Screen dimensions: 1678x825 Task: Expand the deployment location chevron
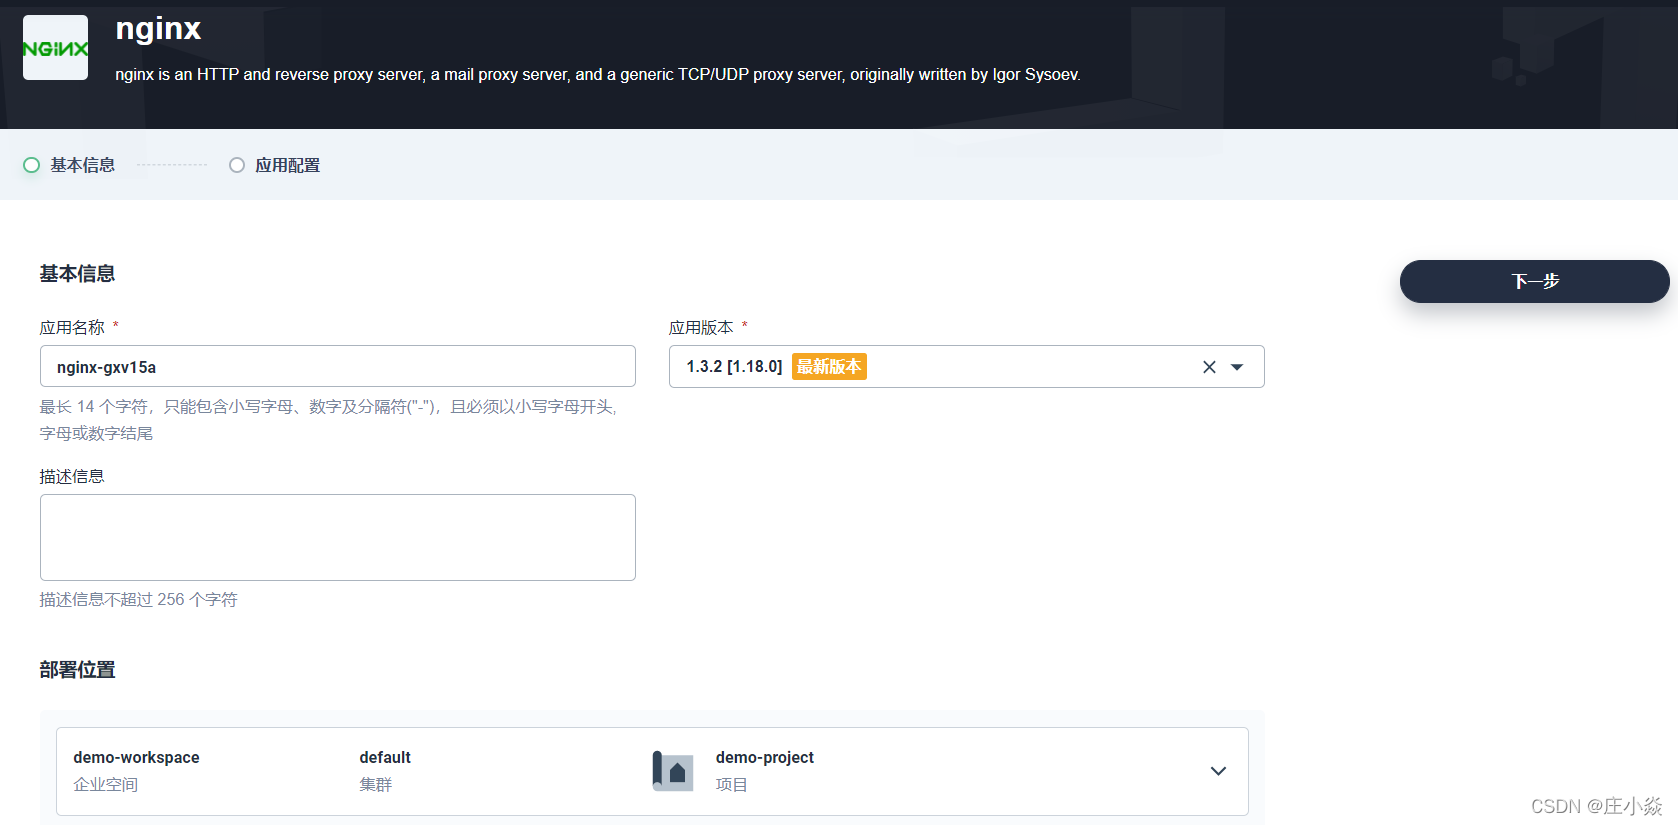(1218, 771)
